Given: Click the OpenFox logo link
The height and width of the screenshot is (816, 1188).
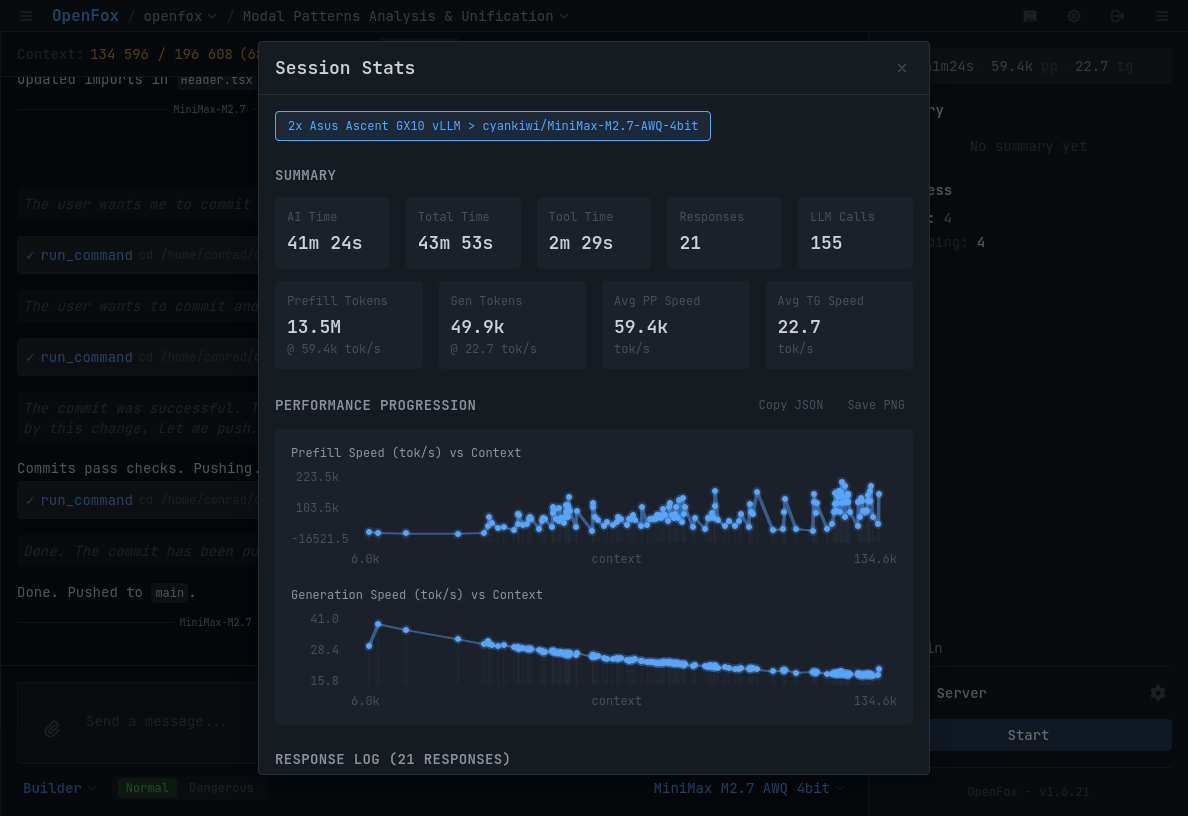Looking at the screenshot, I should (x=86, y=16).
